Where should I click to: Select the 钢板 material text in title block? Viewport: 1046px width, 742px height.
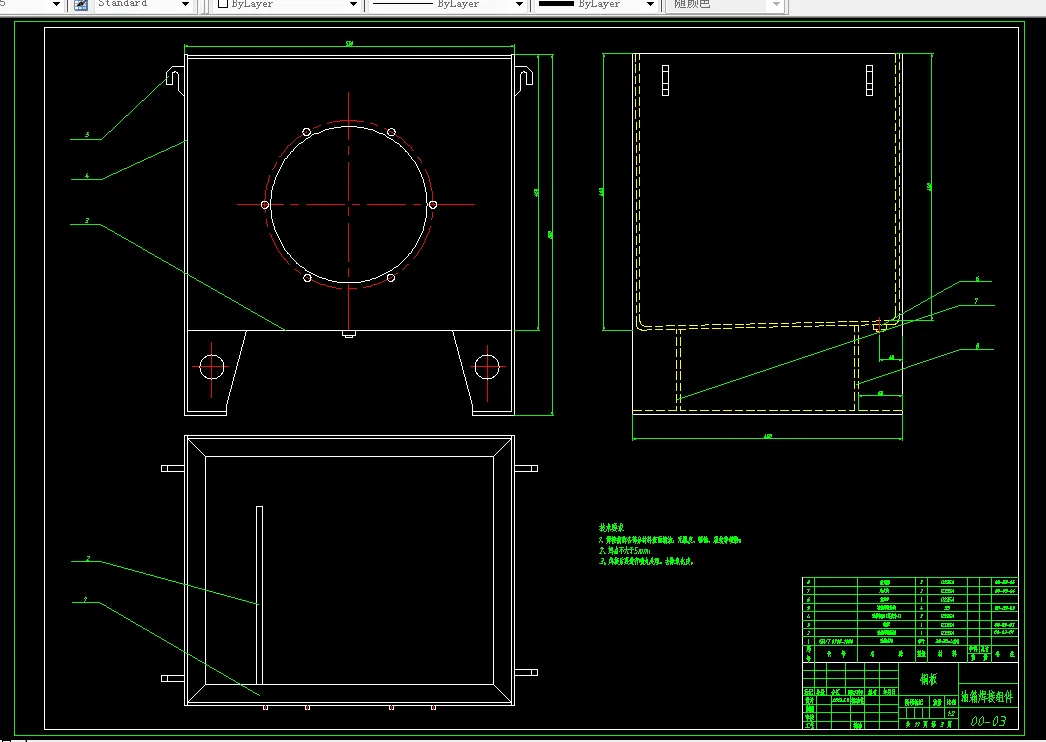coord(928,679)
